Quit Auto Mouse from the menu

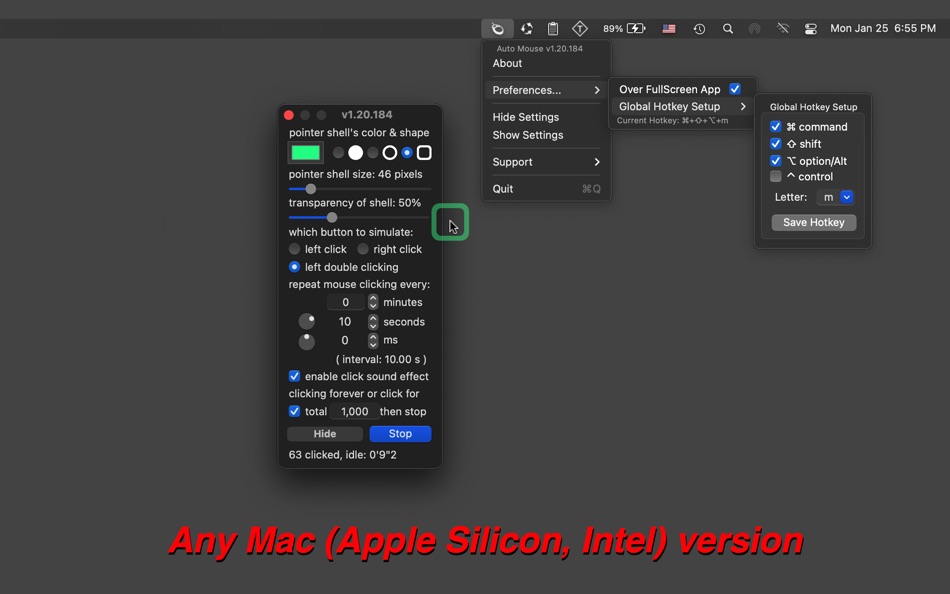pos(546,189)
